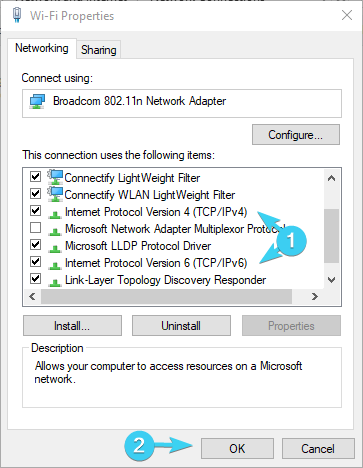Select 'Connectify WLAN LightWeight Filter' row text
Image resolution: width=363 pixels, height=468 pixels.
tap(150, 195)
